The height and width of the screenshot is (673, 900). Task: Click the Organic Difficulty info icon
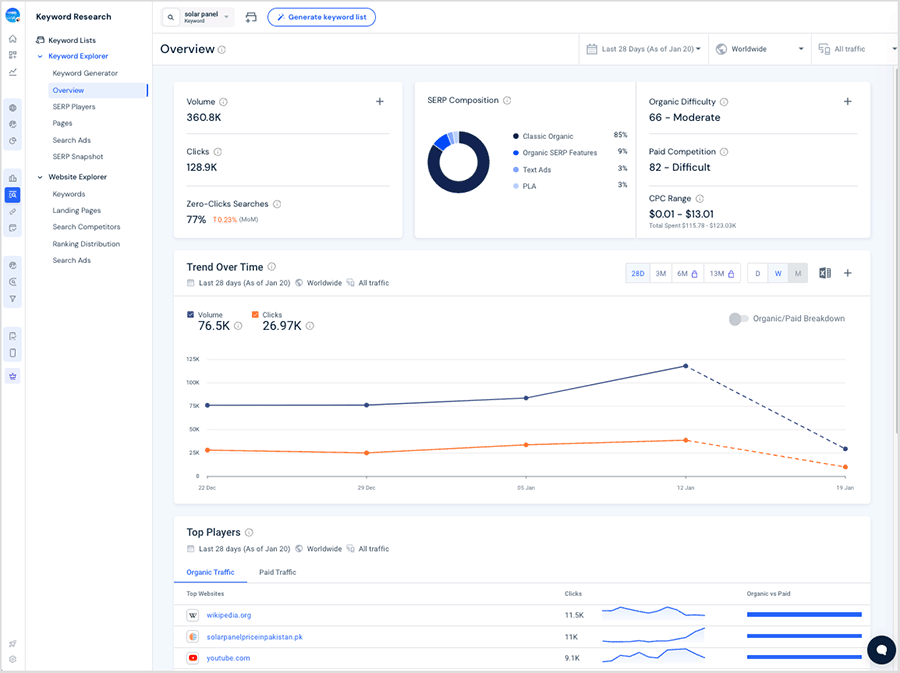(724, 102)
